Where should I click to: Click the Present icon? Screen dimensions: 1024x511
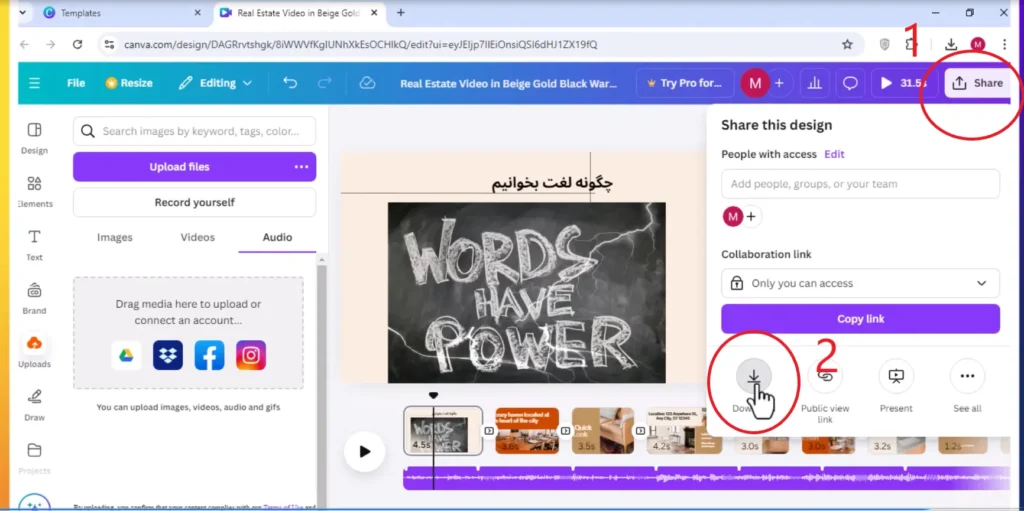click(x=896, y=376)
